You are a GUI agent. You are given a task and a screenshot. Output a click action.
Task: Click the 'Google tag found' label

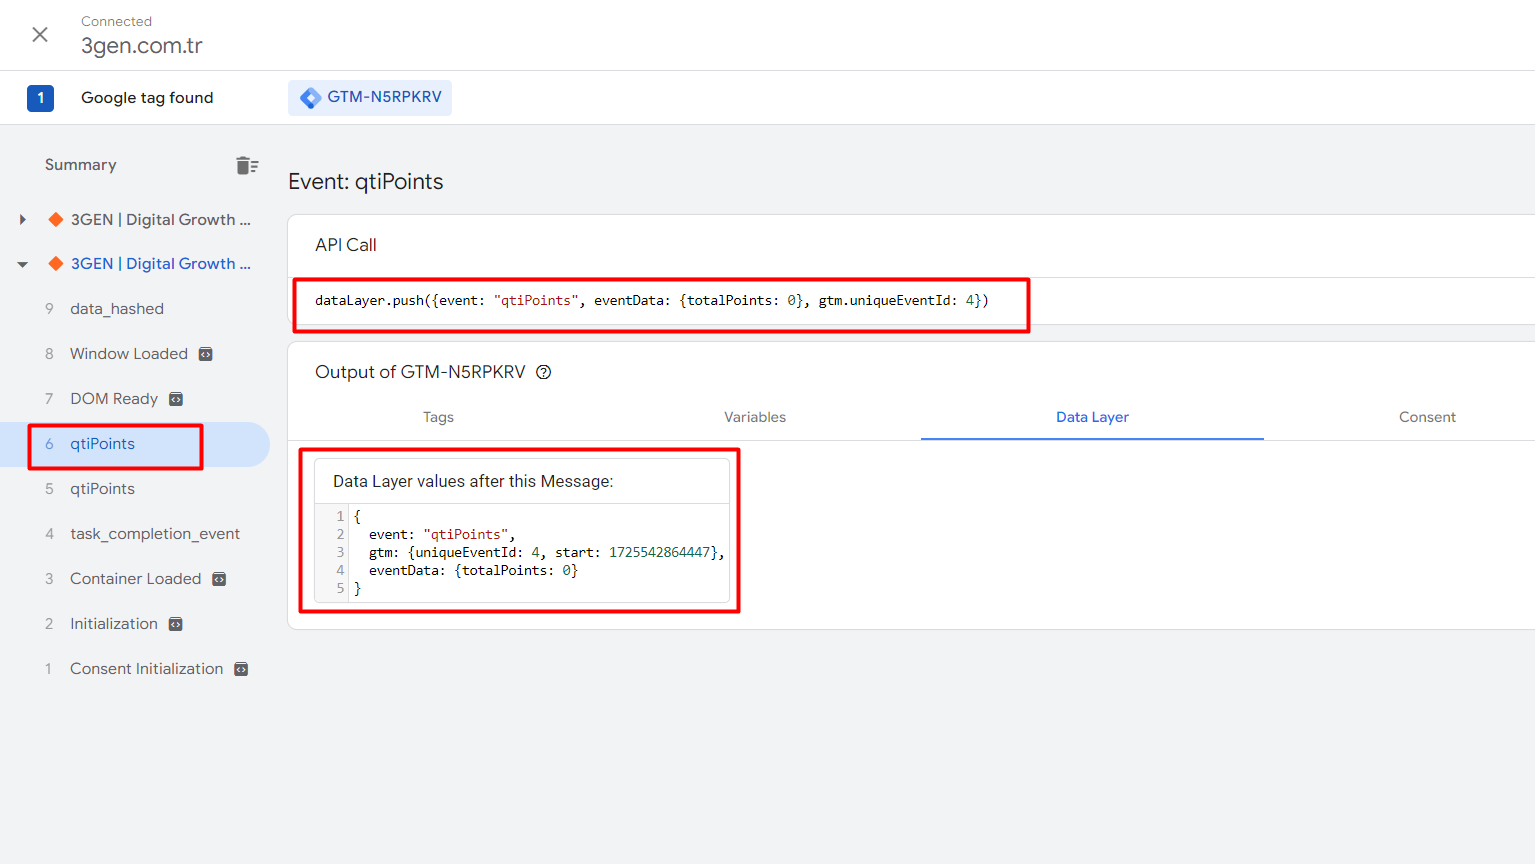tap(147, 98)
